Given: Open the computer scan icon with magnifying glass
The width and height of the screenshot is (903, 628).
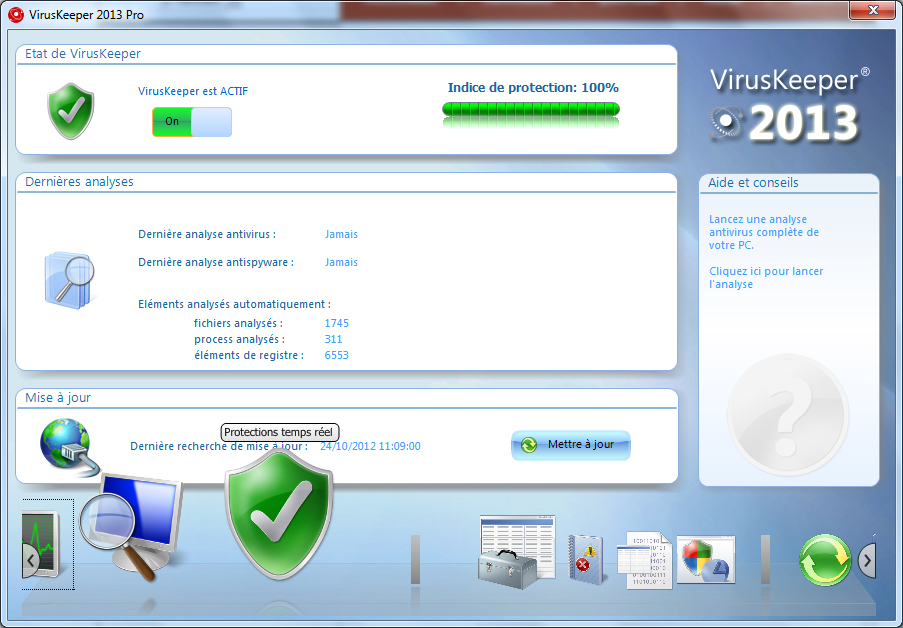Looking at the screenshot, I should pos(130,525).
